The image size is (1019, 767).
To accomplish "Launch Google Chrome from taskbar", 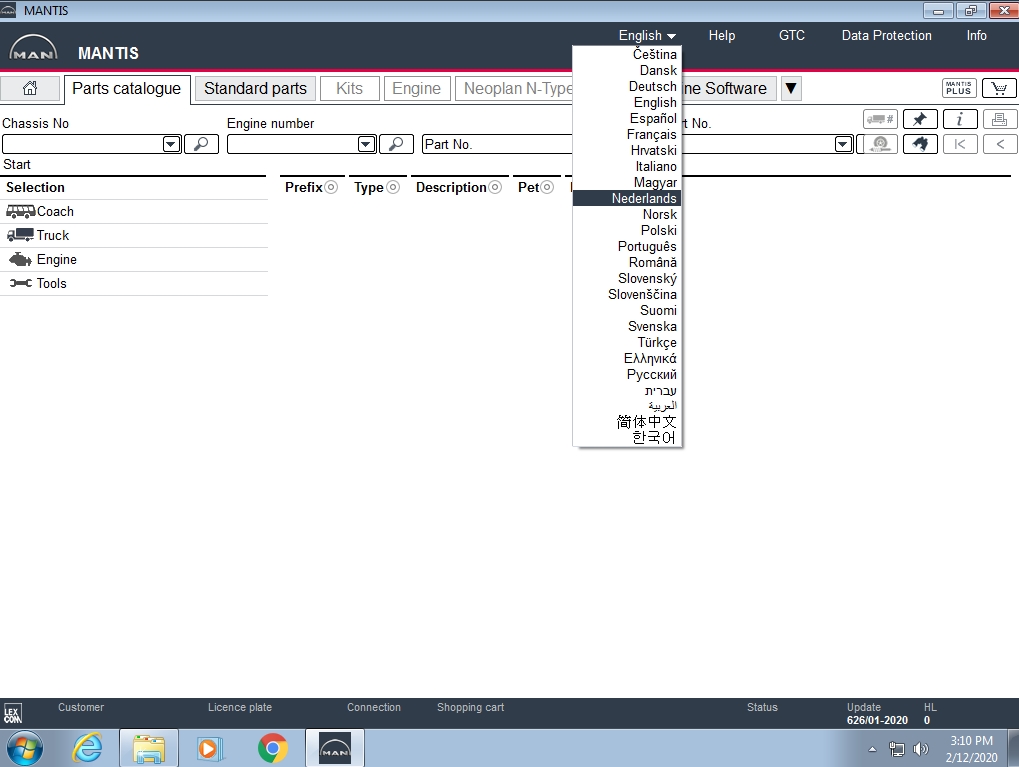I will click(x=272, y=748).
